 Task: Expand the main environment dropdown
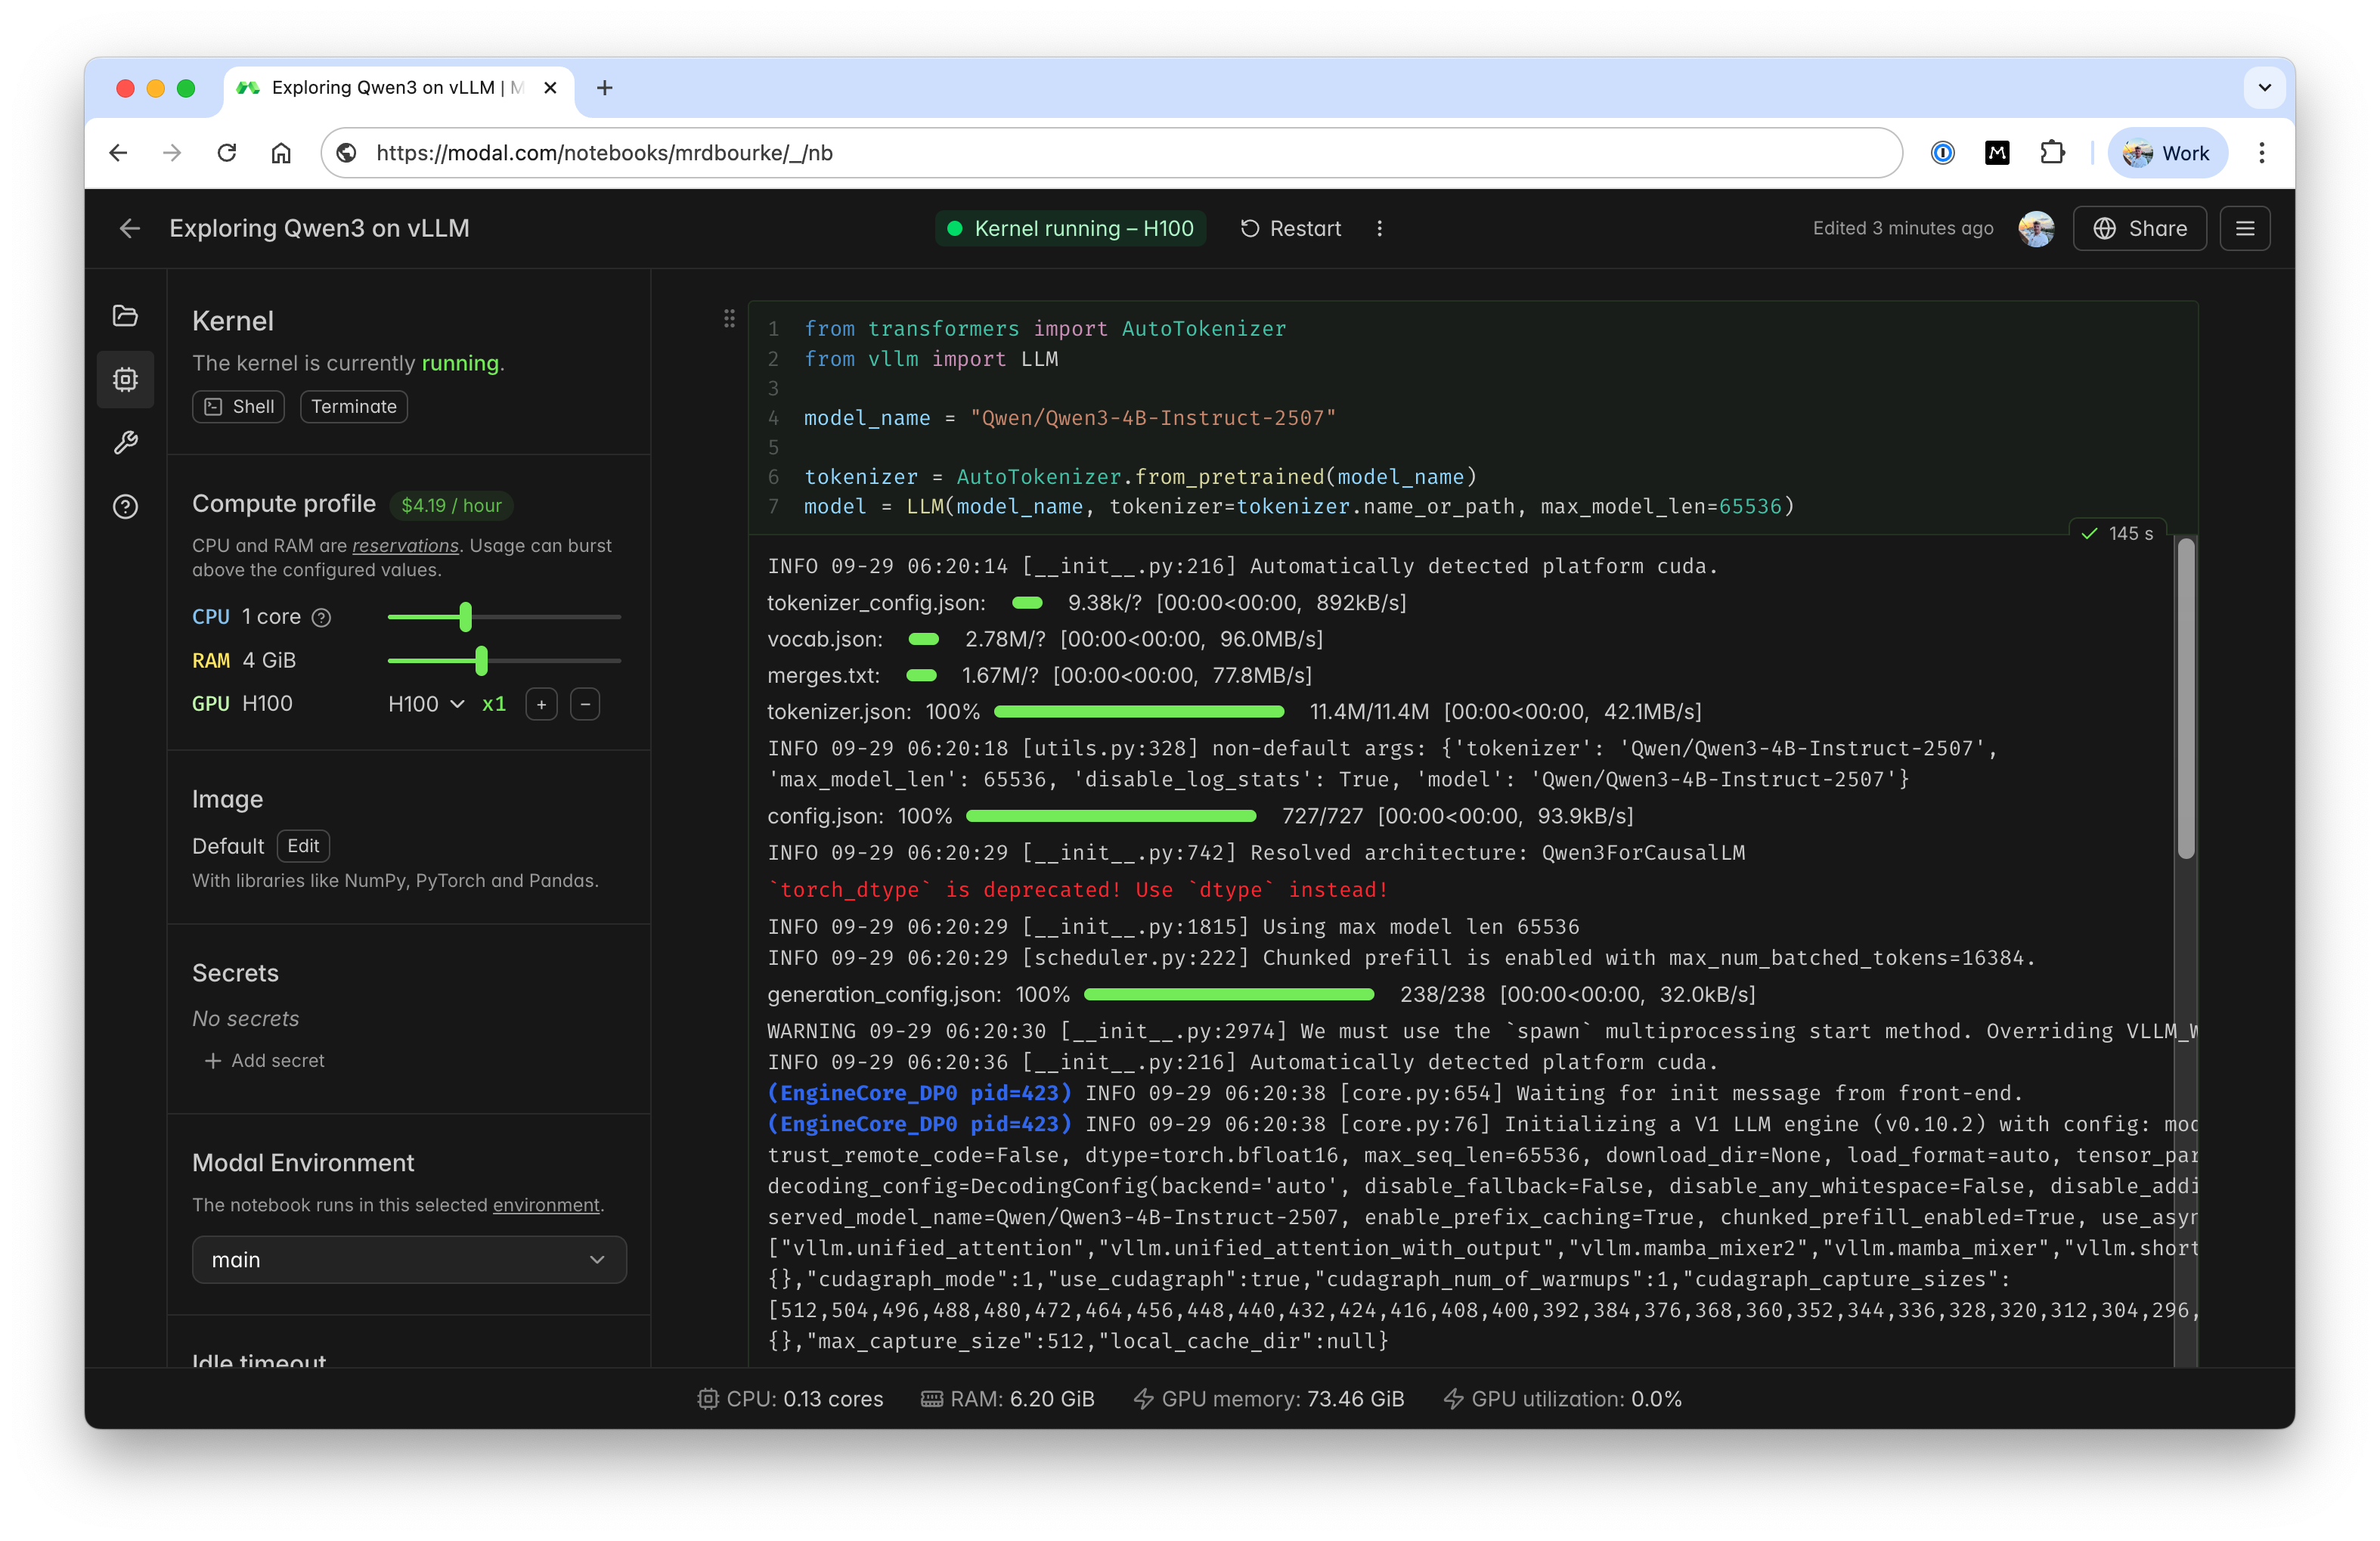point(409,1260)
